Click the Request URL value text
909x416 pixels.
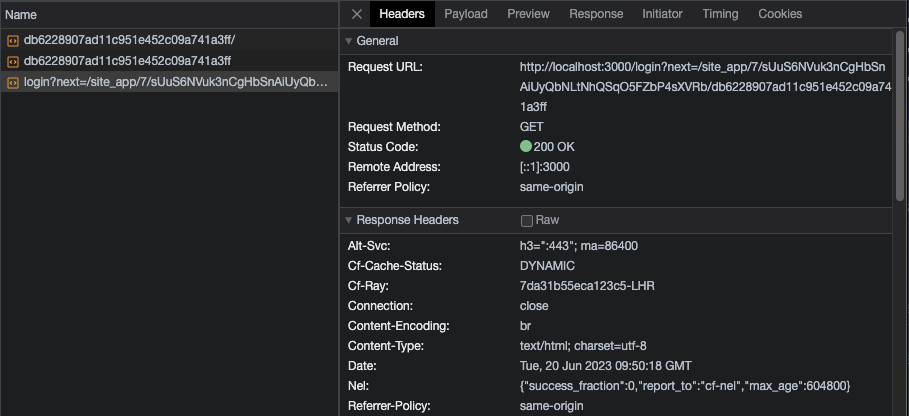point(705,87)
